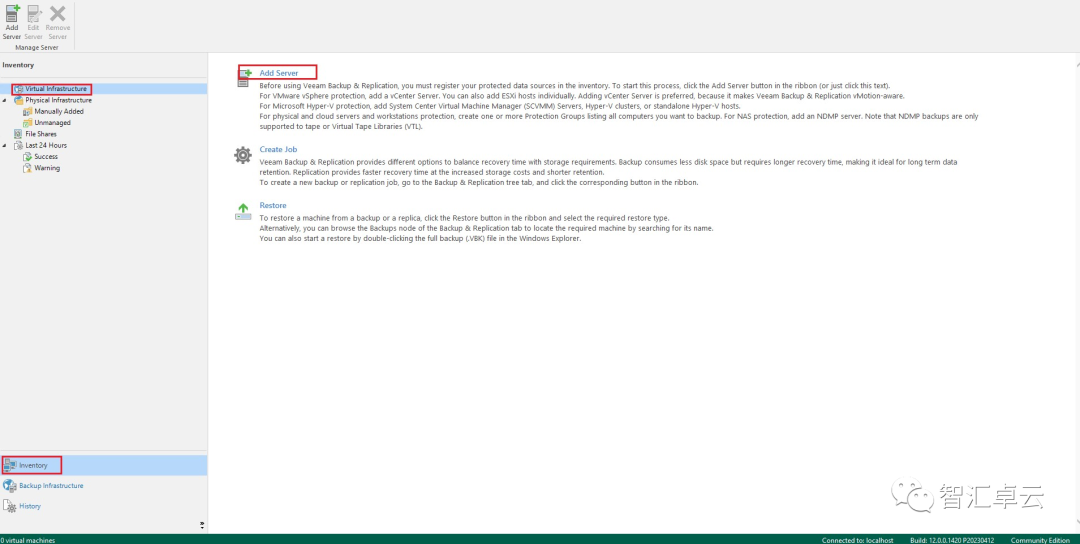Click the Create Job gear icon

click(x=243, y=155)
